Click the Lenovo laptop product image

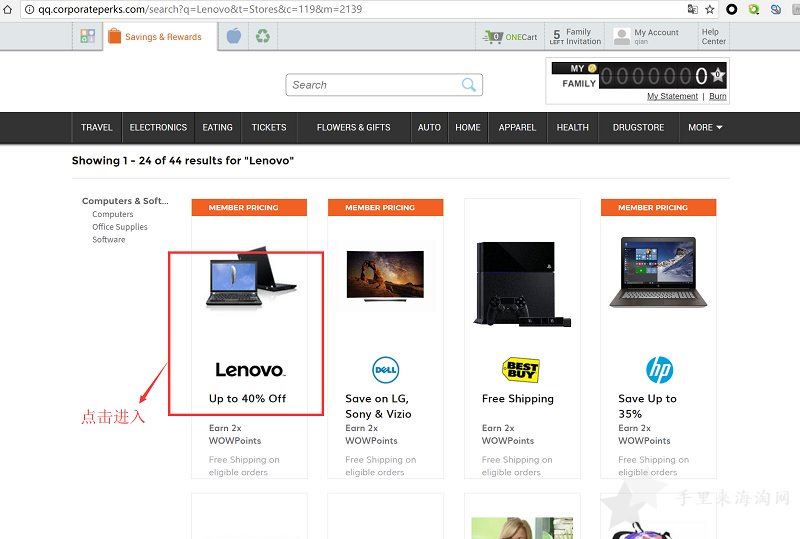[x=251, y=278]
